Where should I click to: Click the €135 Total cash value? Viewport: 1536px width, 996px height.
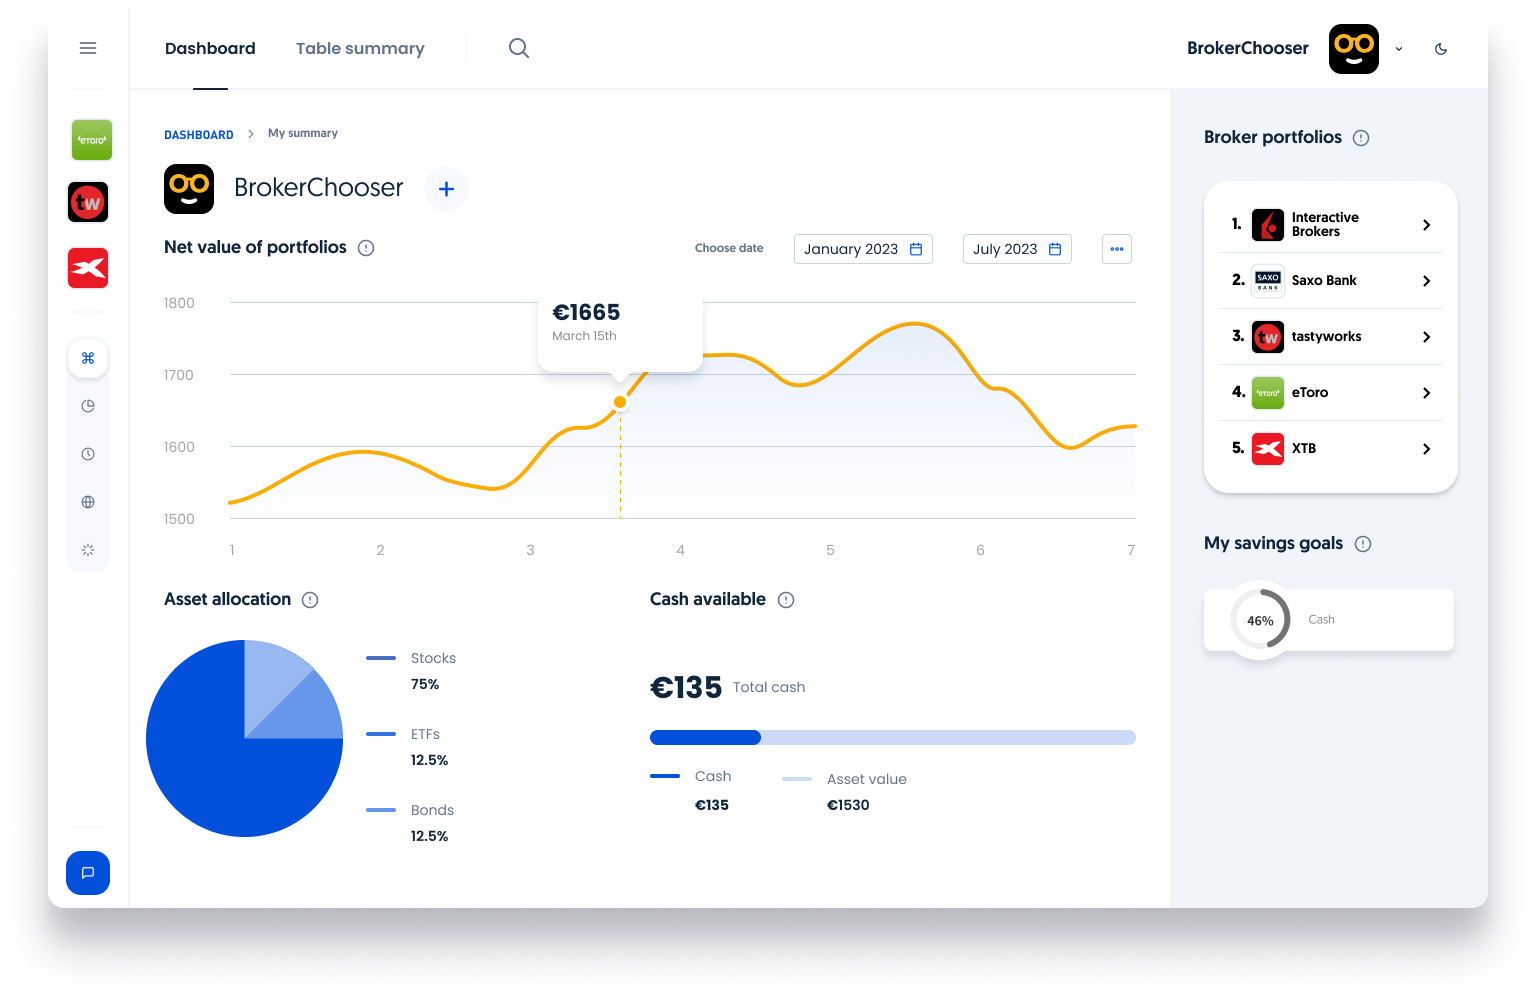pyautogui.click(x=686, y=687)
